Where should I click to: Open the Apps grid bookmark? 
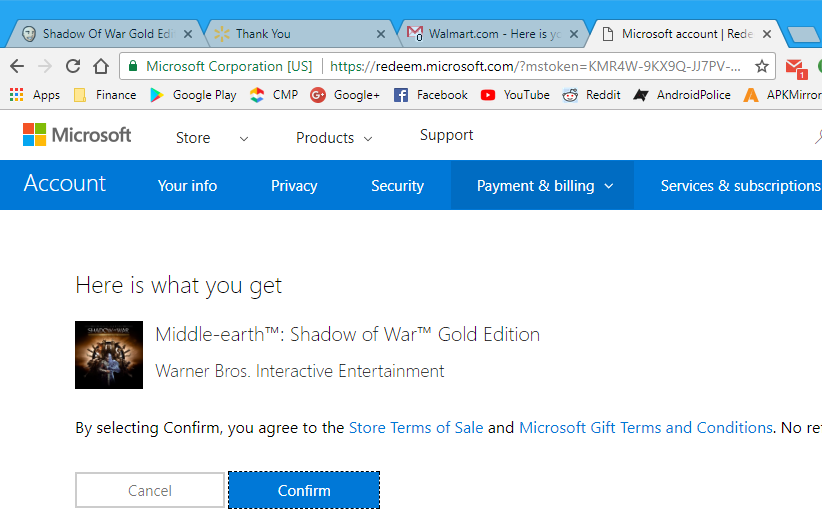(x=35, y=95)
